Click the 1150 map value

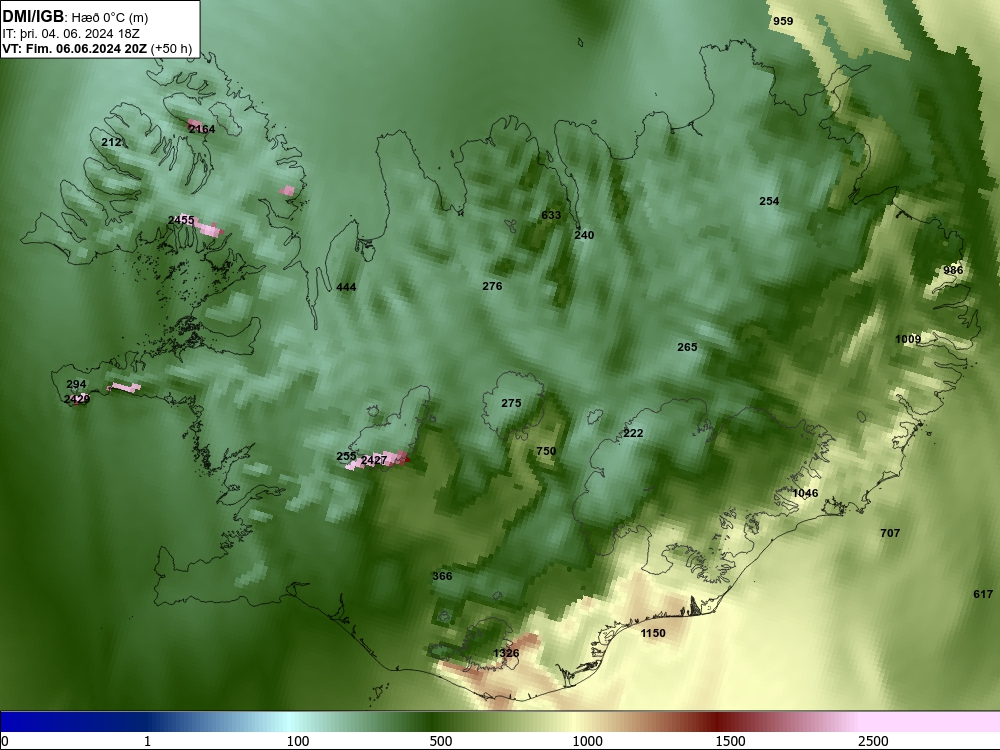click(x=653, y=633)
